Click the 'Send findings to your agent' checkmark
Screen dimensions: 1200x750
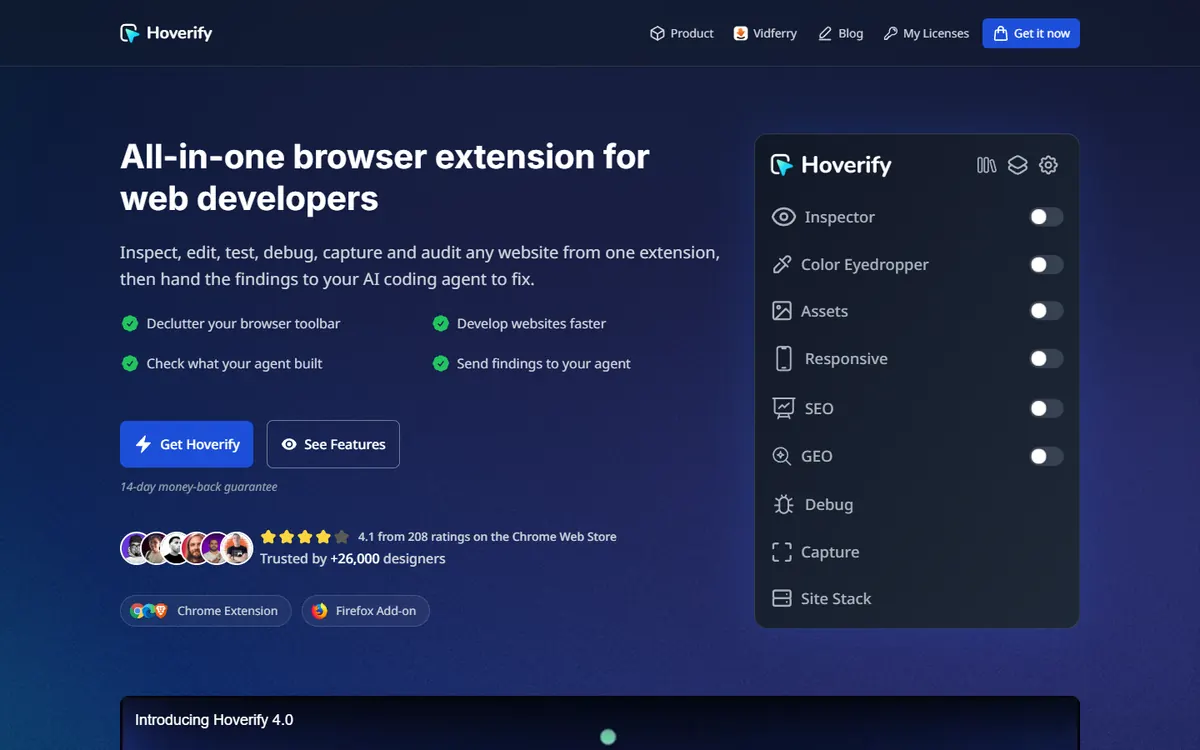(x=440, y=363)
